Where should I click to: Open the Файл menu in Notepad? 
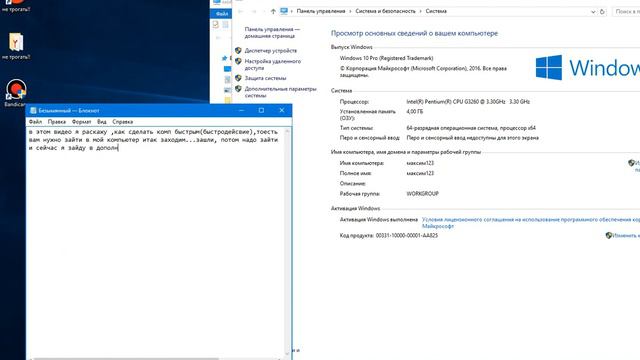pos(35,122)
